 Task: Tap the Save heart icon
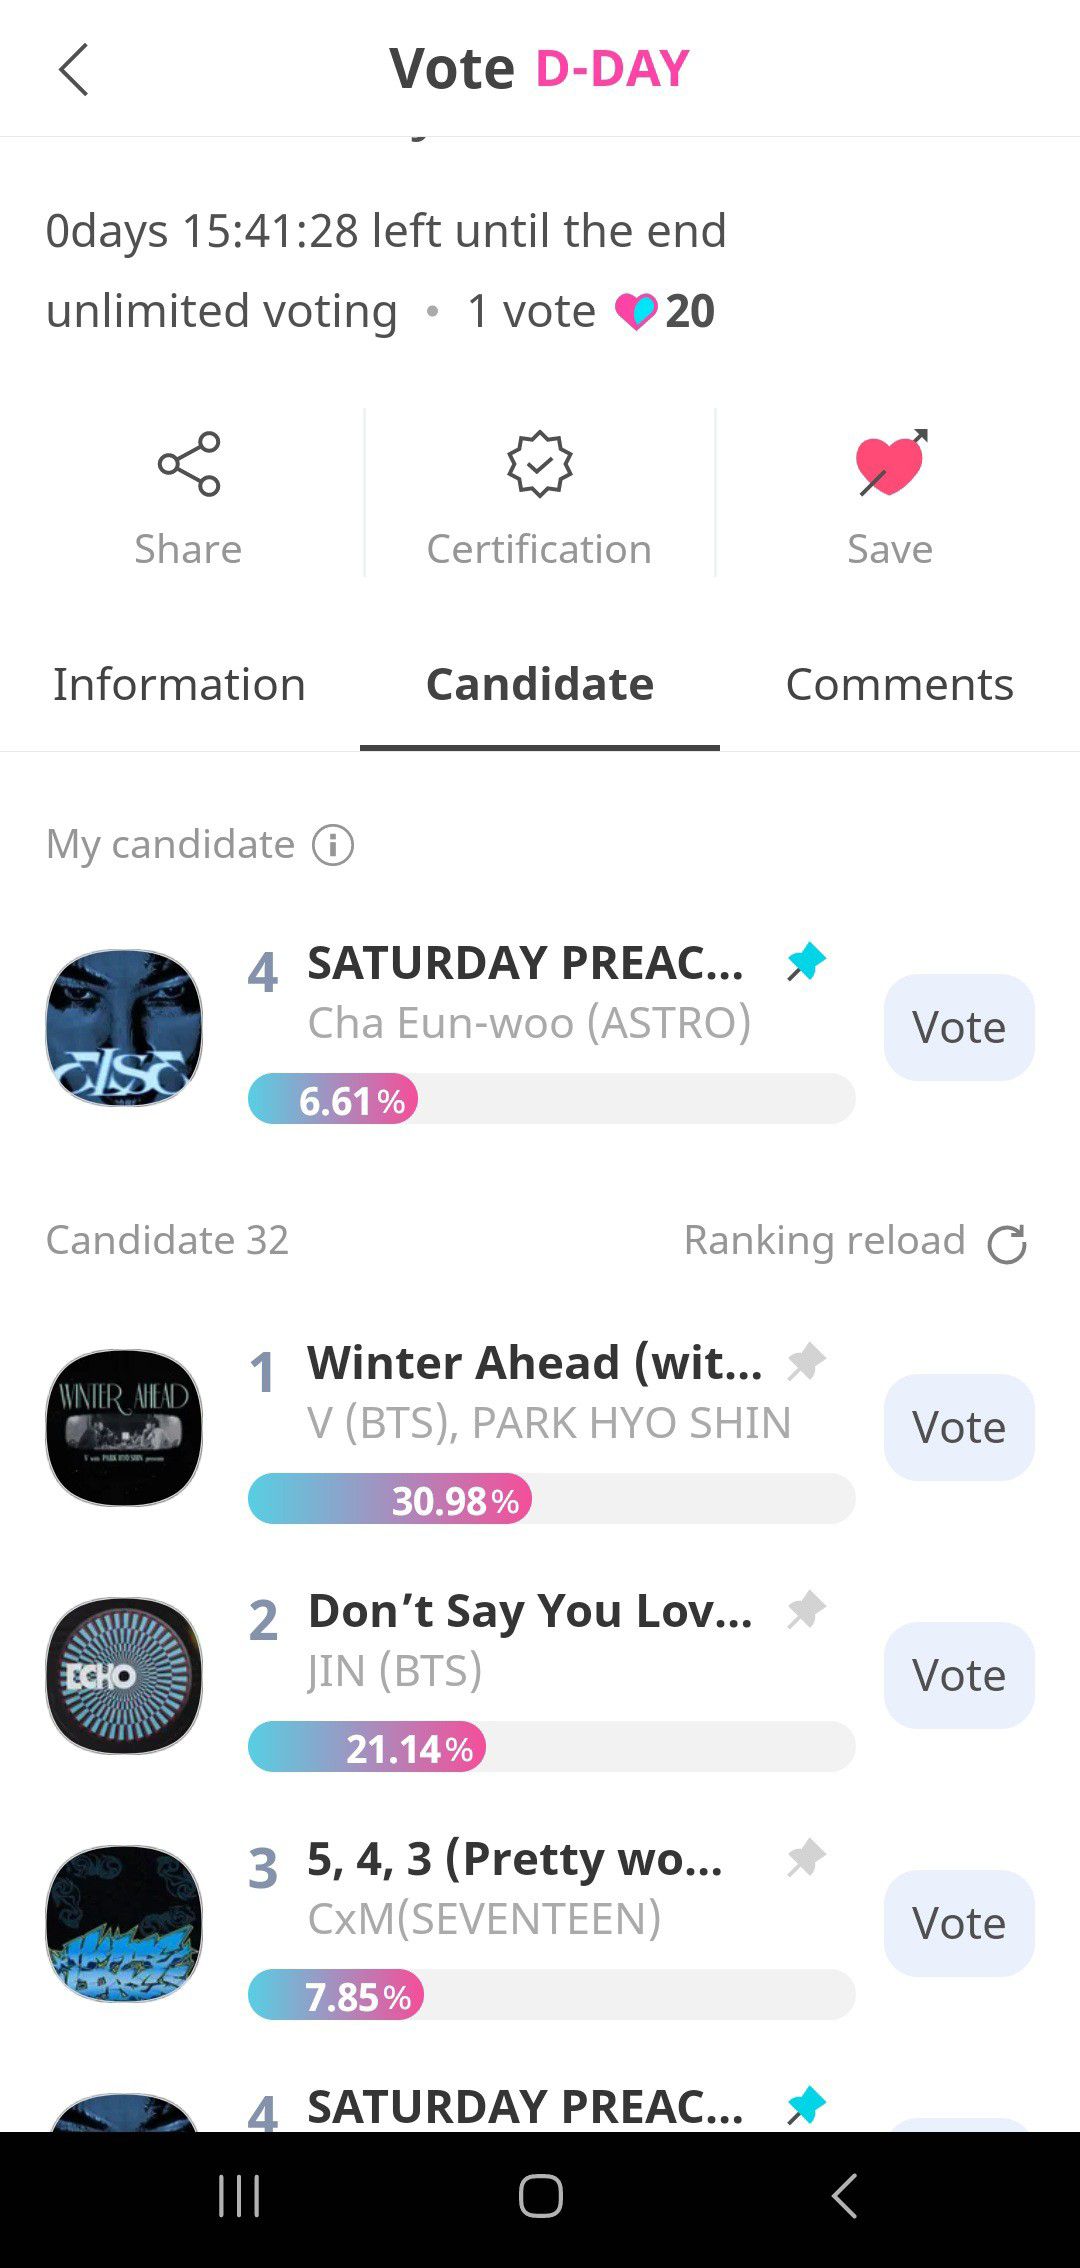click(890, 464)
